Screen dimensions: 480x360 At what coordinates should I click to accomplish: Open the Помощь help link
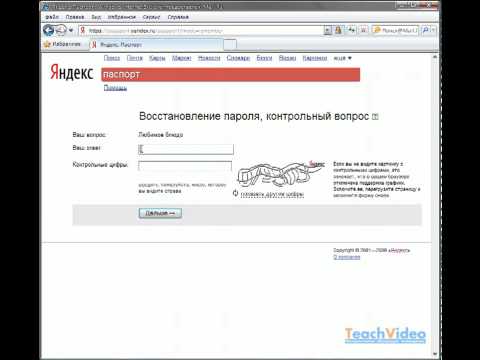coord(115,88)
